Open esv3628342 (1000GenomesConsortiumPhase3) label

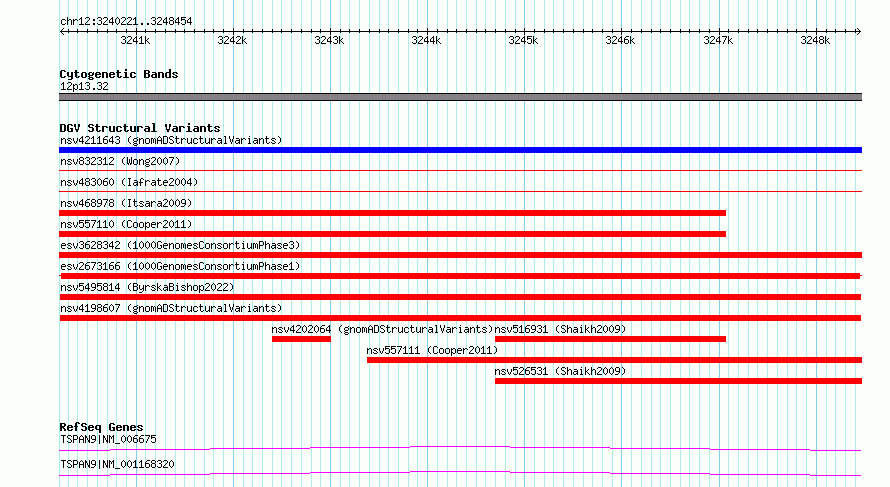pyautogui.click(x=180, y=245)
